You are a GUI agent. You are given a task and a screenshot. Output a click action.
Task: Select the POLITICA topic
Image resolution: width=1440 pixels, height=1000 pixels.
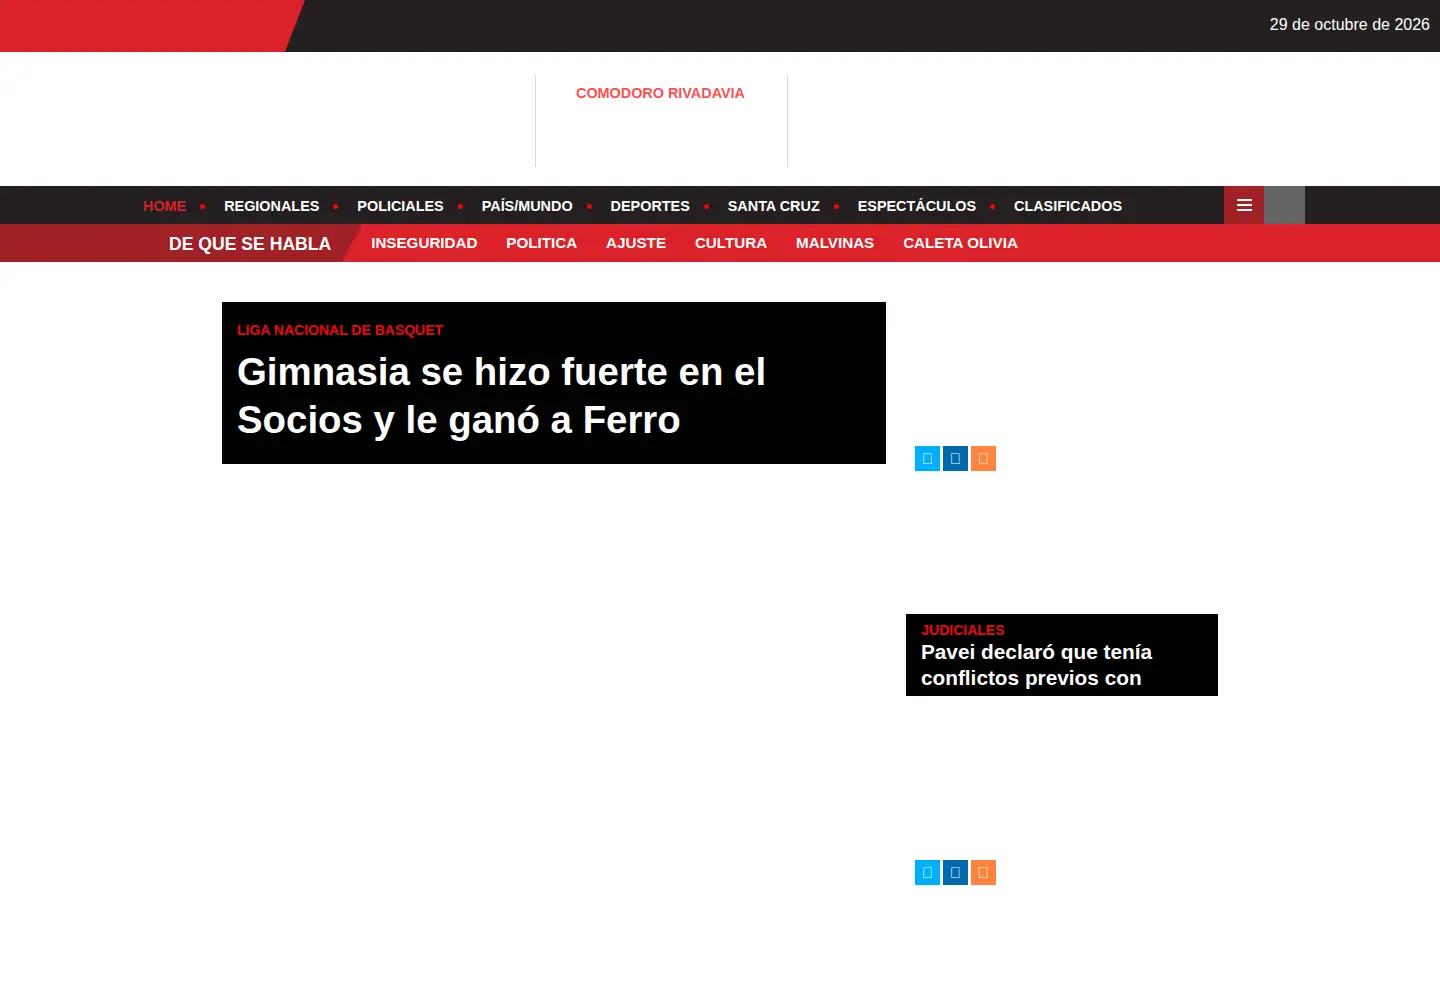pos(541,243)
